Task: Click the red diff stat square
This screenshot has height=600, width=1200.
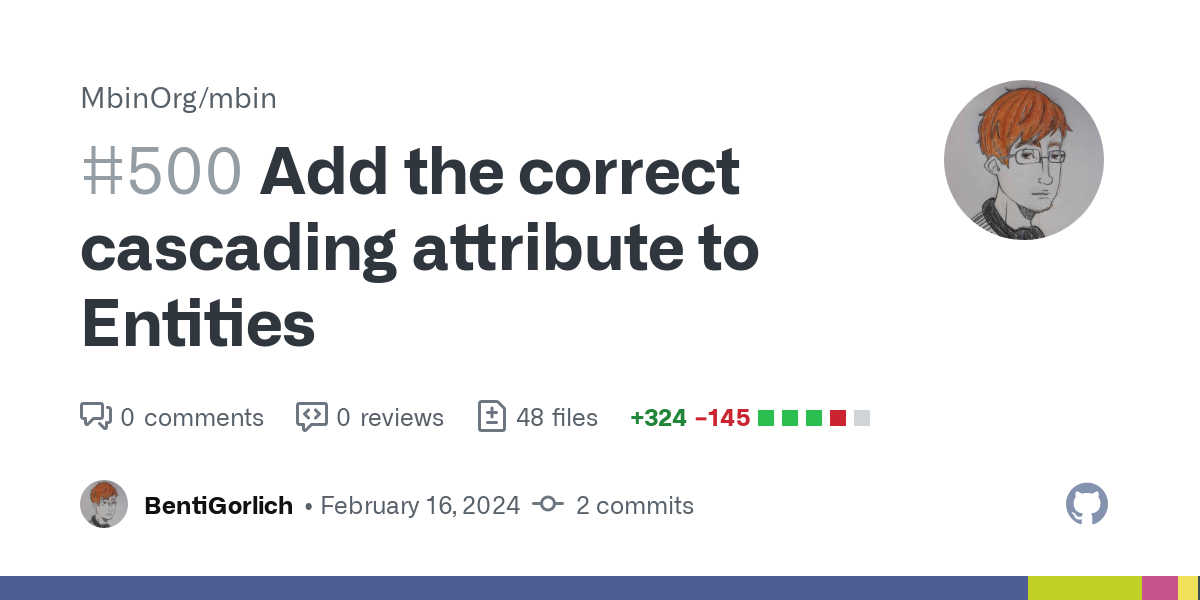Action: point(838,418)
